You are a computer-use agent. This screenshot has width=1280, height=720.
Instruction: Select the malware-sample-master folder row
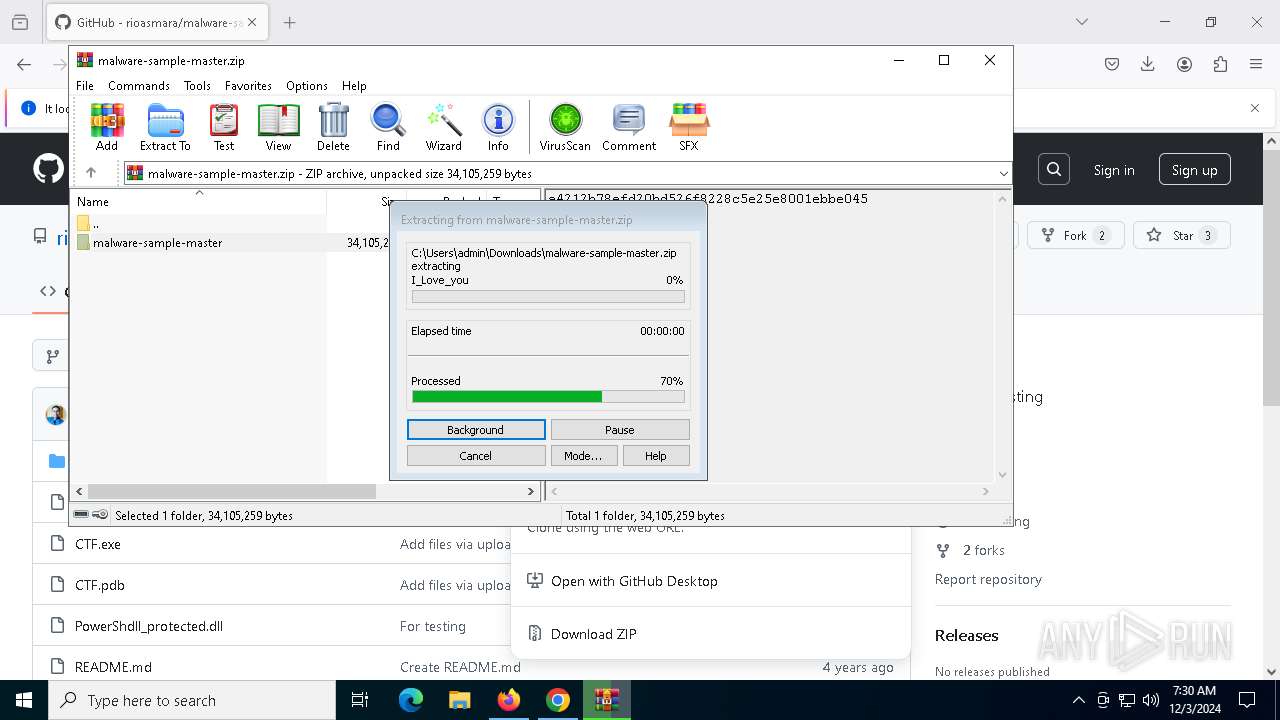[x=235, y=243]
